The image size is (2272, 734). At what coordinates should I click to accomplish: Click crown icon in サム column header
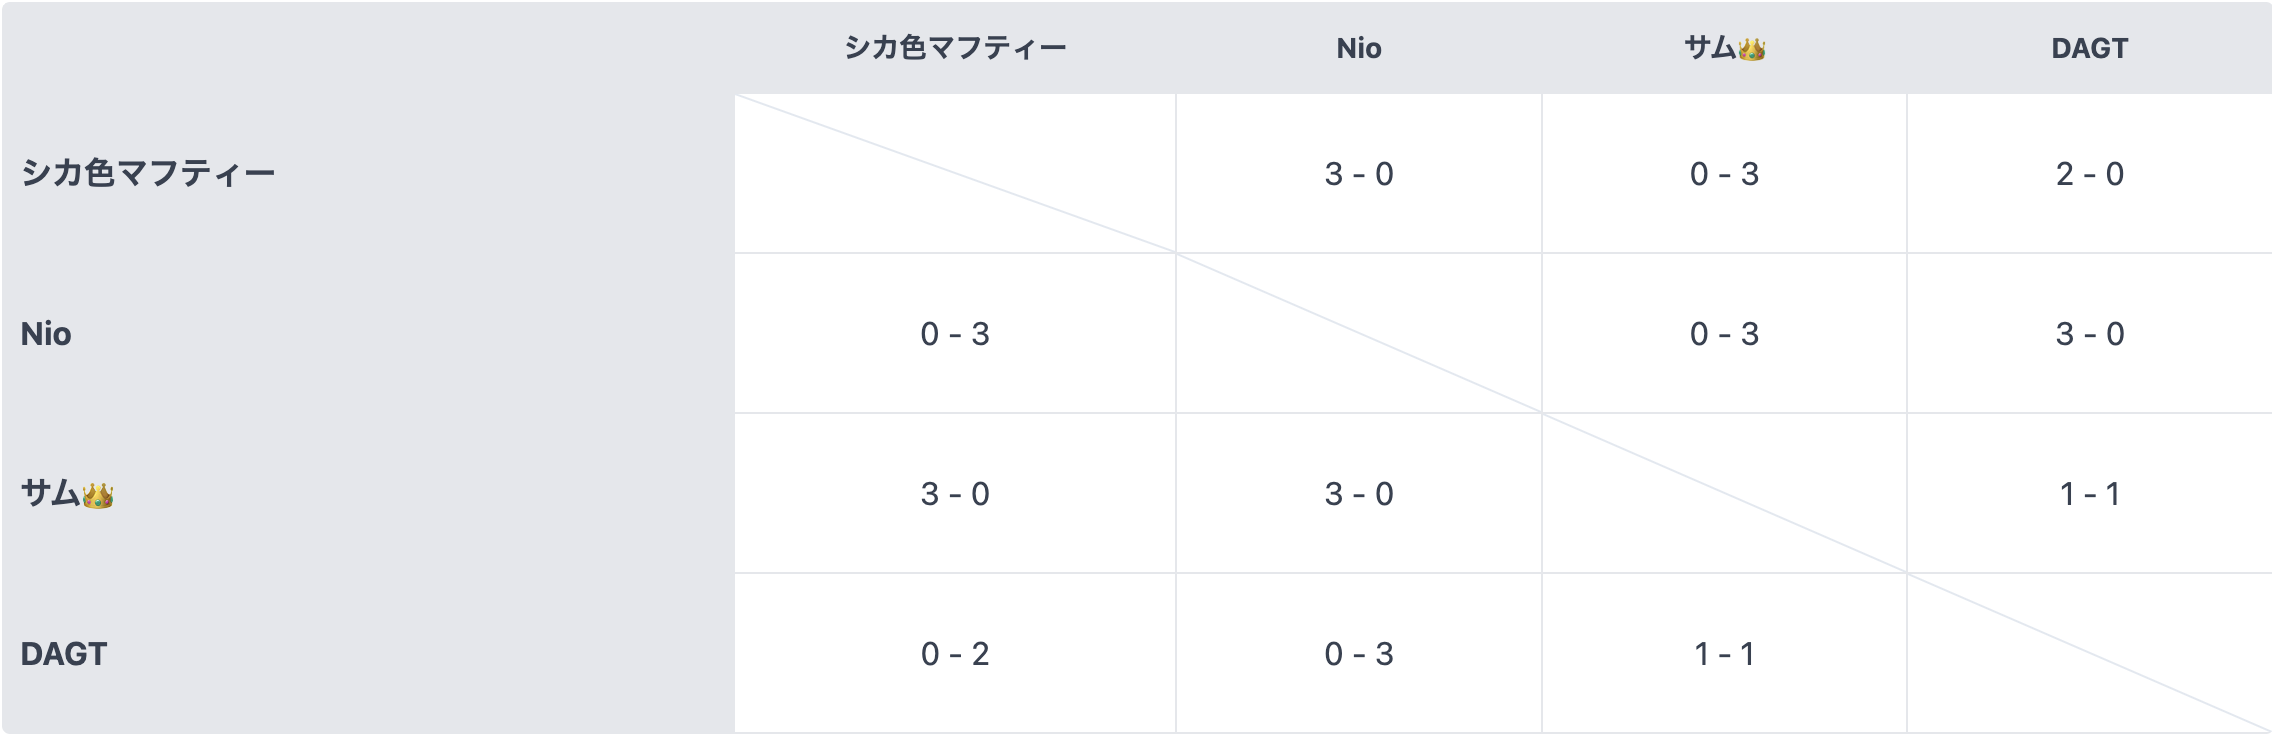coord(1751,49)
